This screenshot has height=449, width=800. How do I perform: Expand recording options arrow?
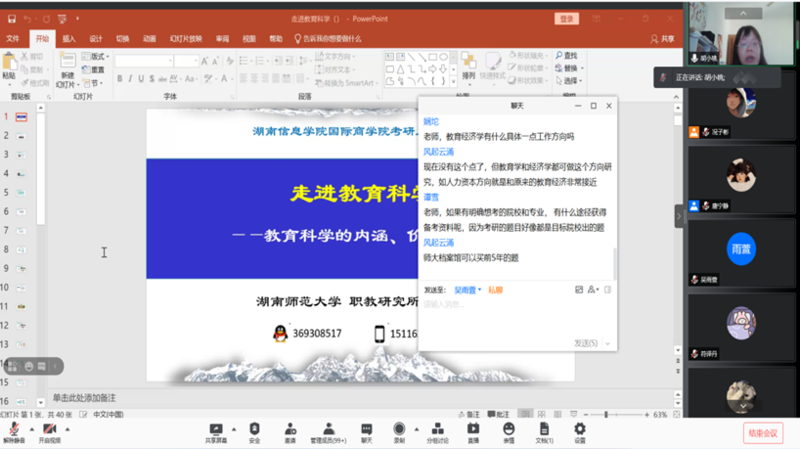click(x=417, y=429)
